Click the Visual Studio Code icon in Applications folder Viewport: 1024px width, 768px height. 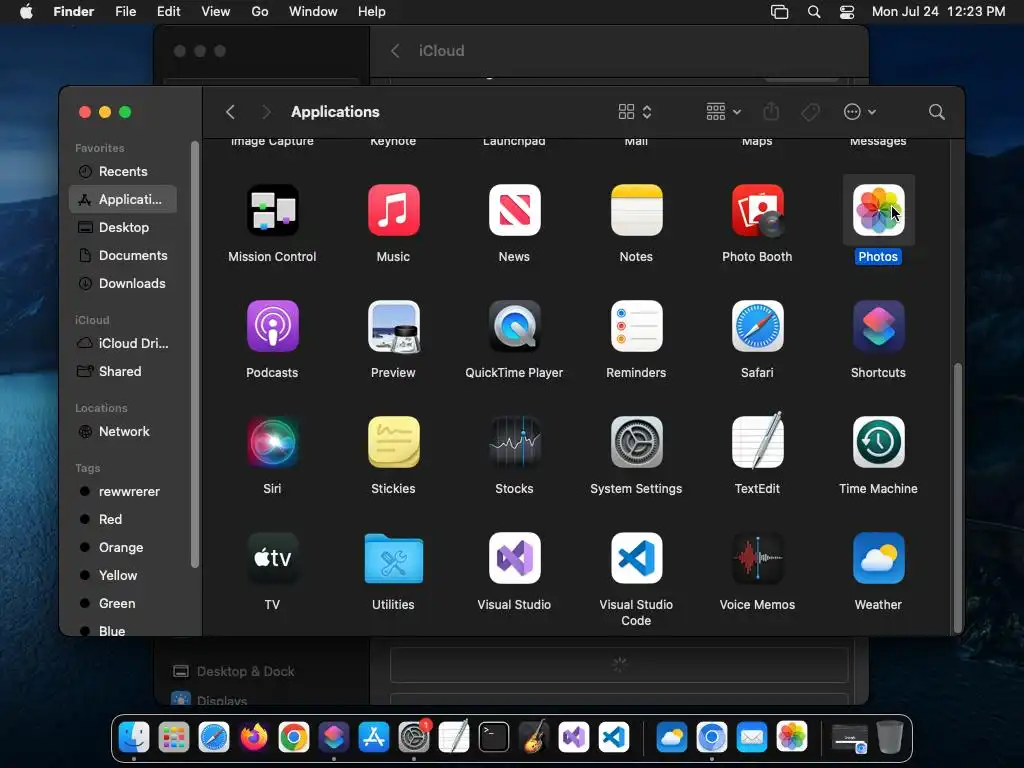[636, 558]
